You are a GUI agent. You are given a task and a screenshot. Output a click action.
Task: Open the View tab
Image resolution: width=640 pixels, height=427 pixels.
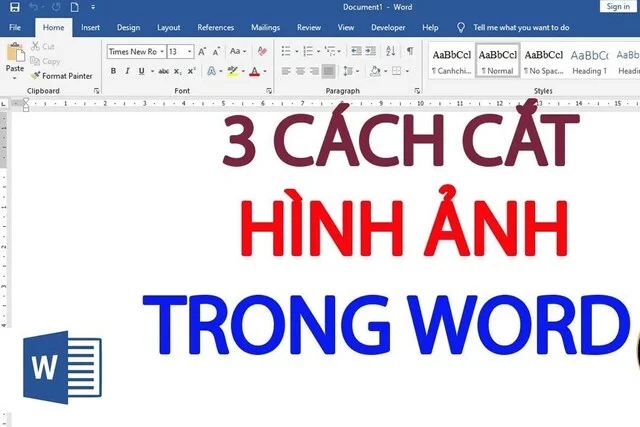pos(346,28)
